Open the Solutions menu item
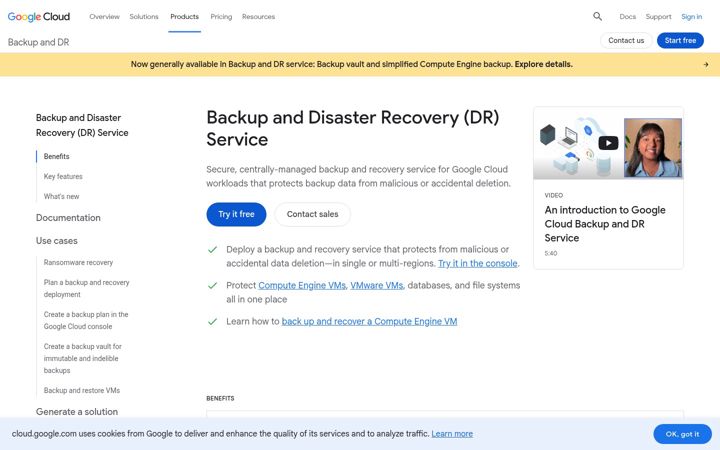720x450 pixels. click(144, 17)
